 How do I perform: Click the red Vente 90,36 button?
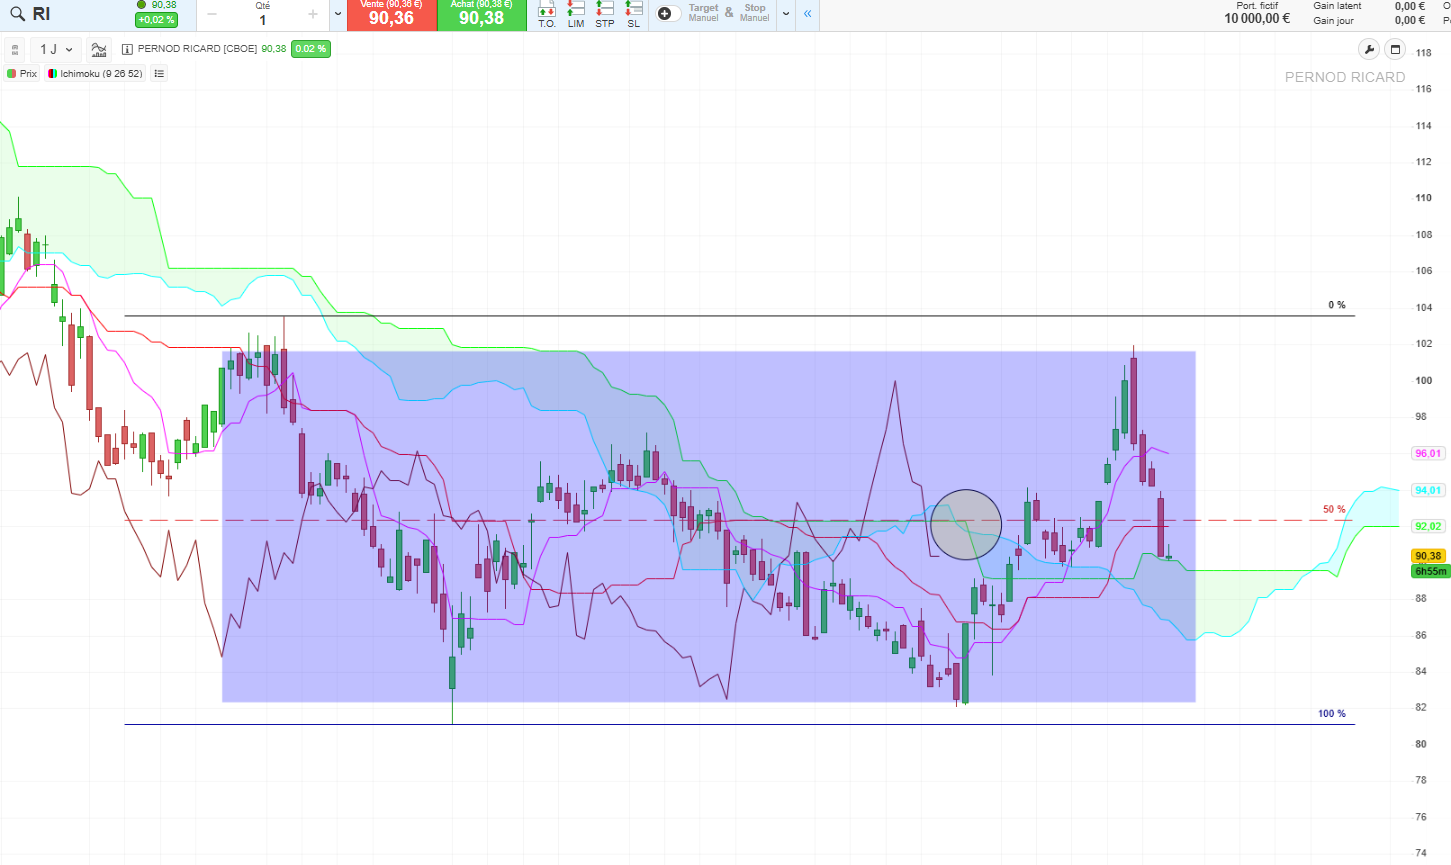coord(391,15)
